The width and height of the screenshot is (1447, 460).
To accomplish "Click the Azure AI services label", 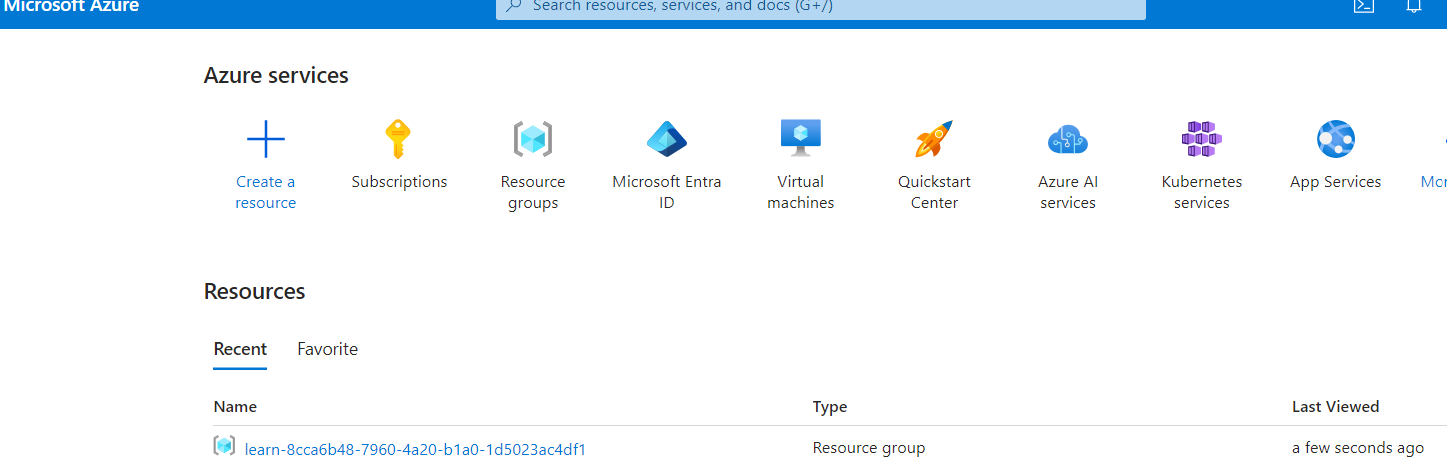I will pos(1068,192).
